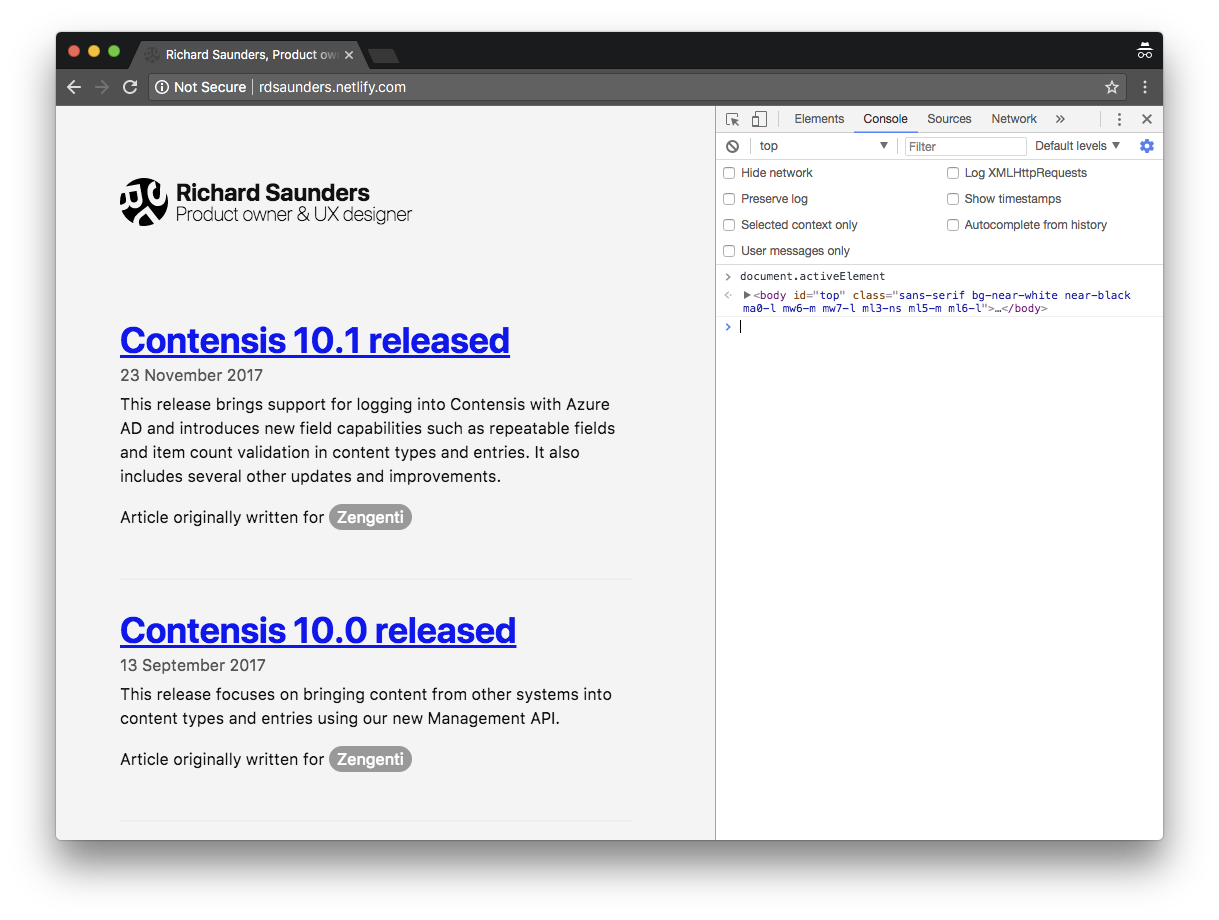Screen dimensions: 1219x920
Task: Click the document.activeElement console entry
Action: click(812, 276)
